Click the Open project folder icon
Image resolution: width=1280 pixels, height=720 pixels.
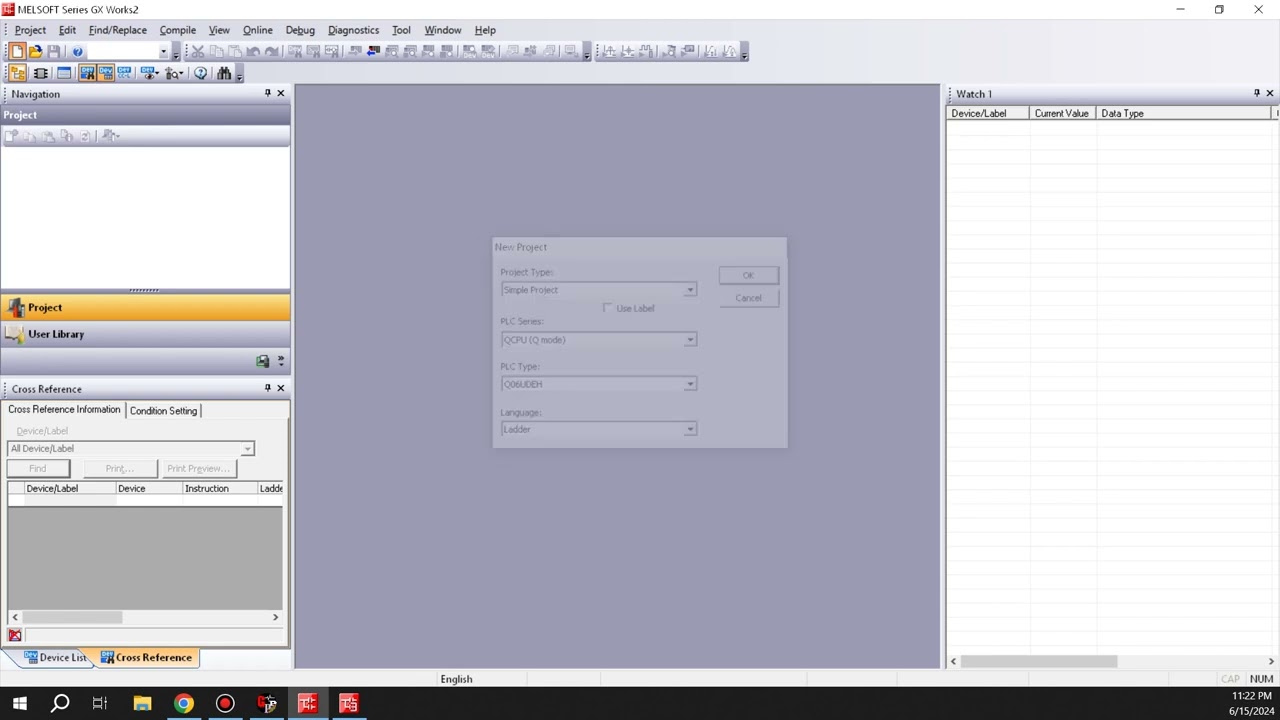36,51
